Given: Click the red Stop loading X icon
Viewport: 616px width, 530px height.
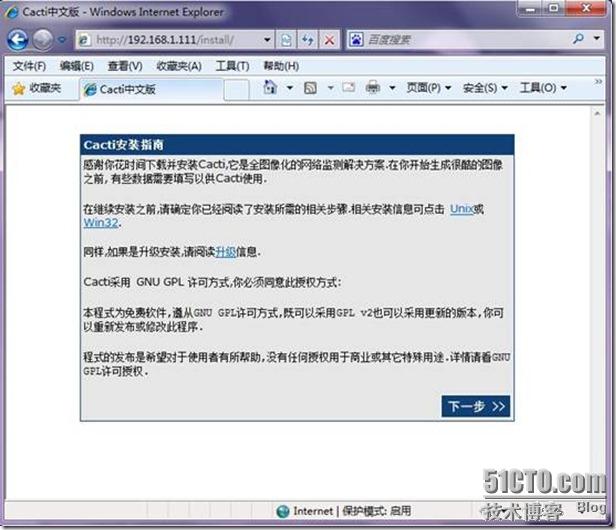Looking at the screenshot, I should (x=329, y=40).
